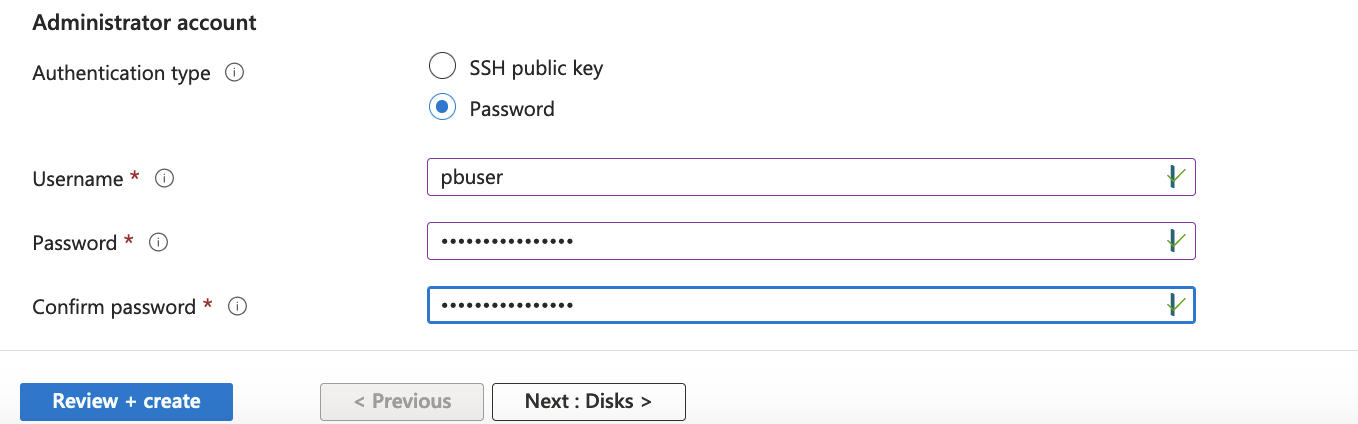Image resolution: width=1358 pixels, height=424 pixels.
Task: Click green validation checkmark in Username field
Action: coord(1175,177)
